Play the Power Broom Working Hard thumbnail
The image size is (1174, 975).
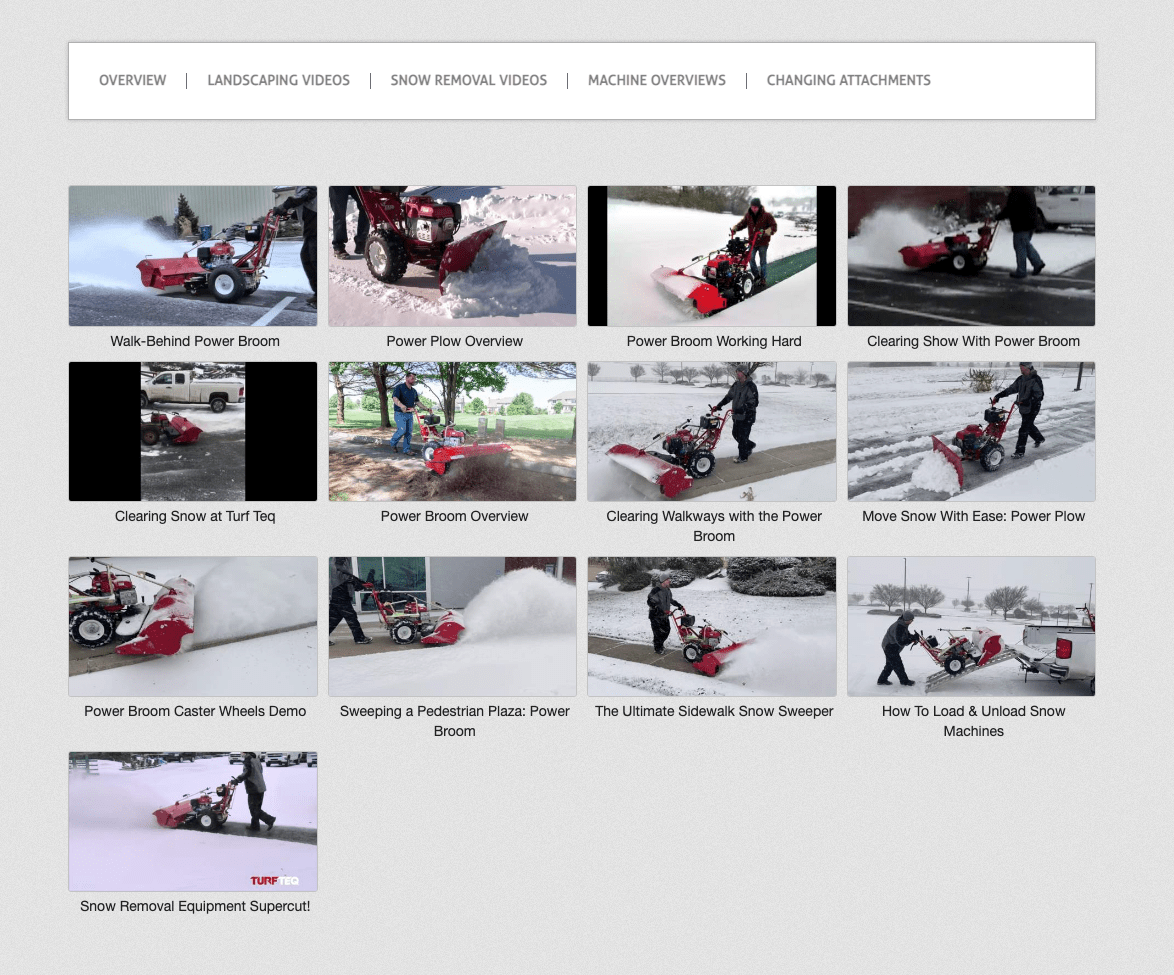pyautogui.click(x=712, y=256)
